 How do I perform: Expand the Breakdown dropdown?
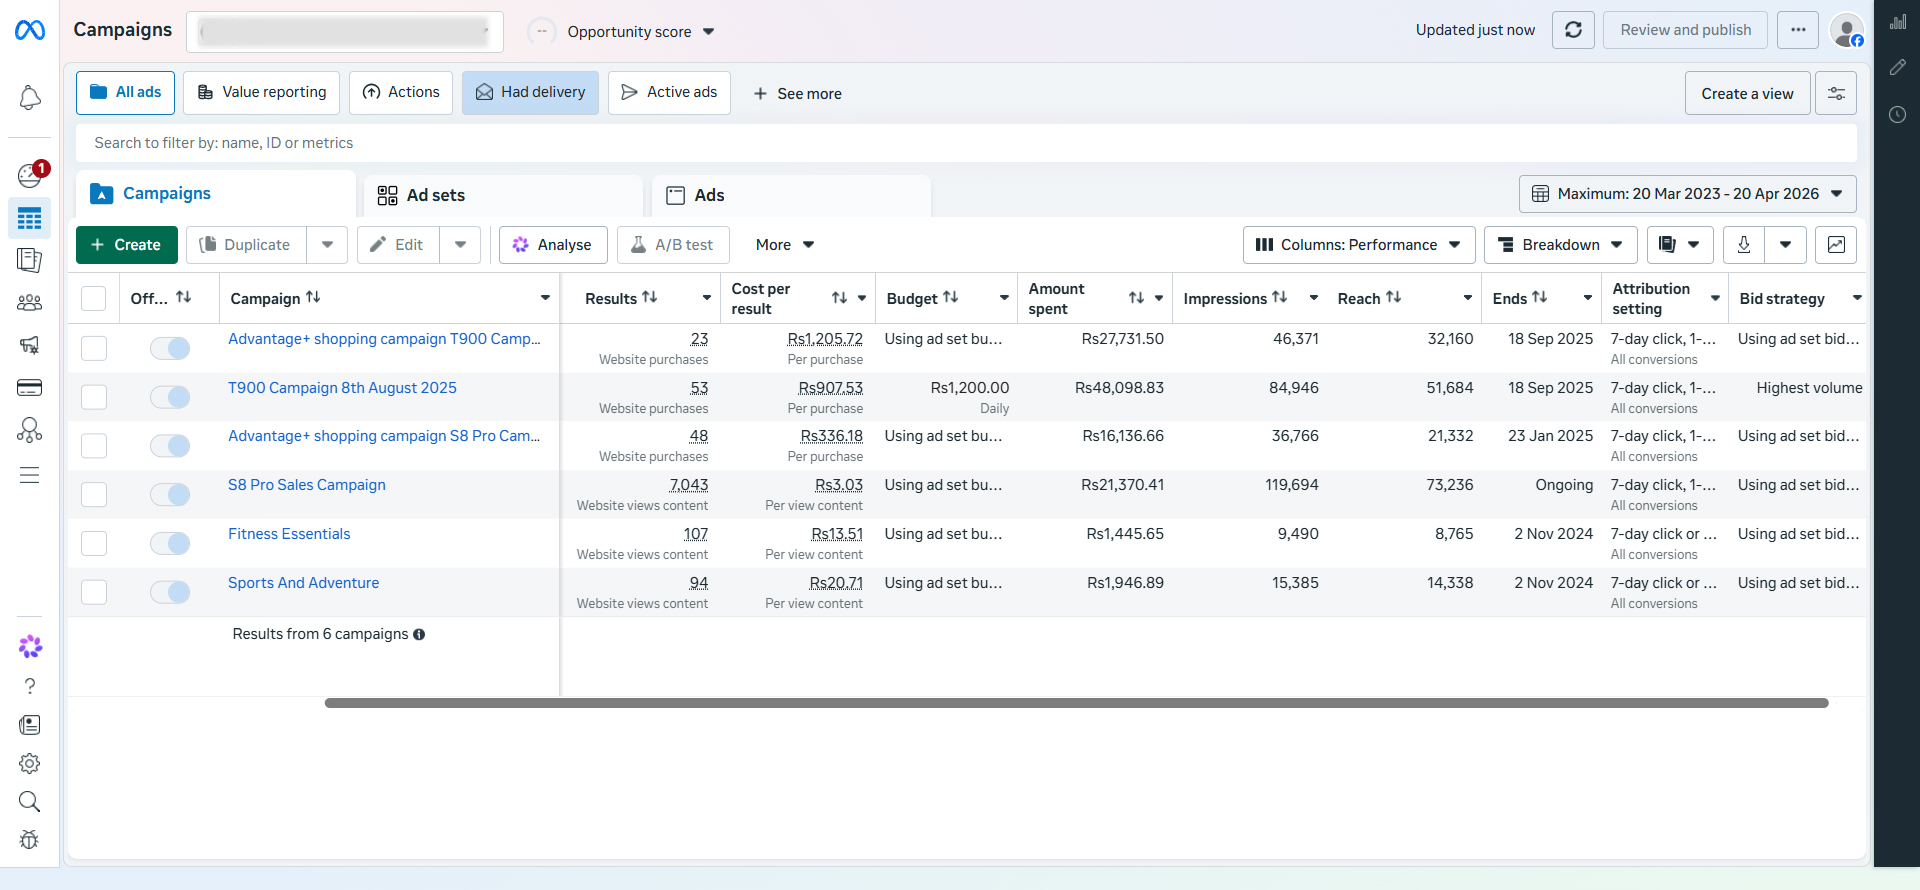tap(1560, 245)
